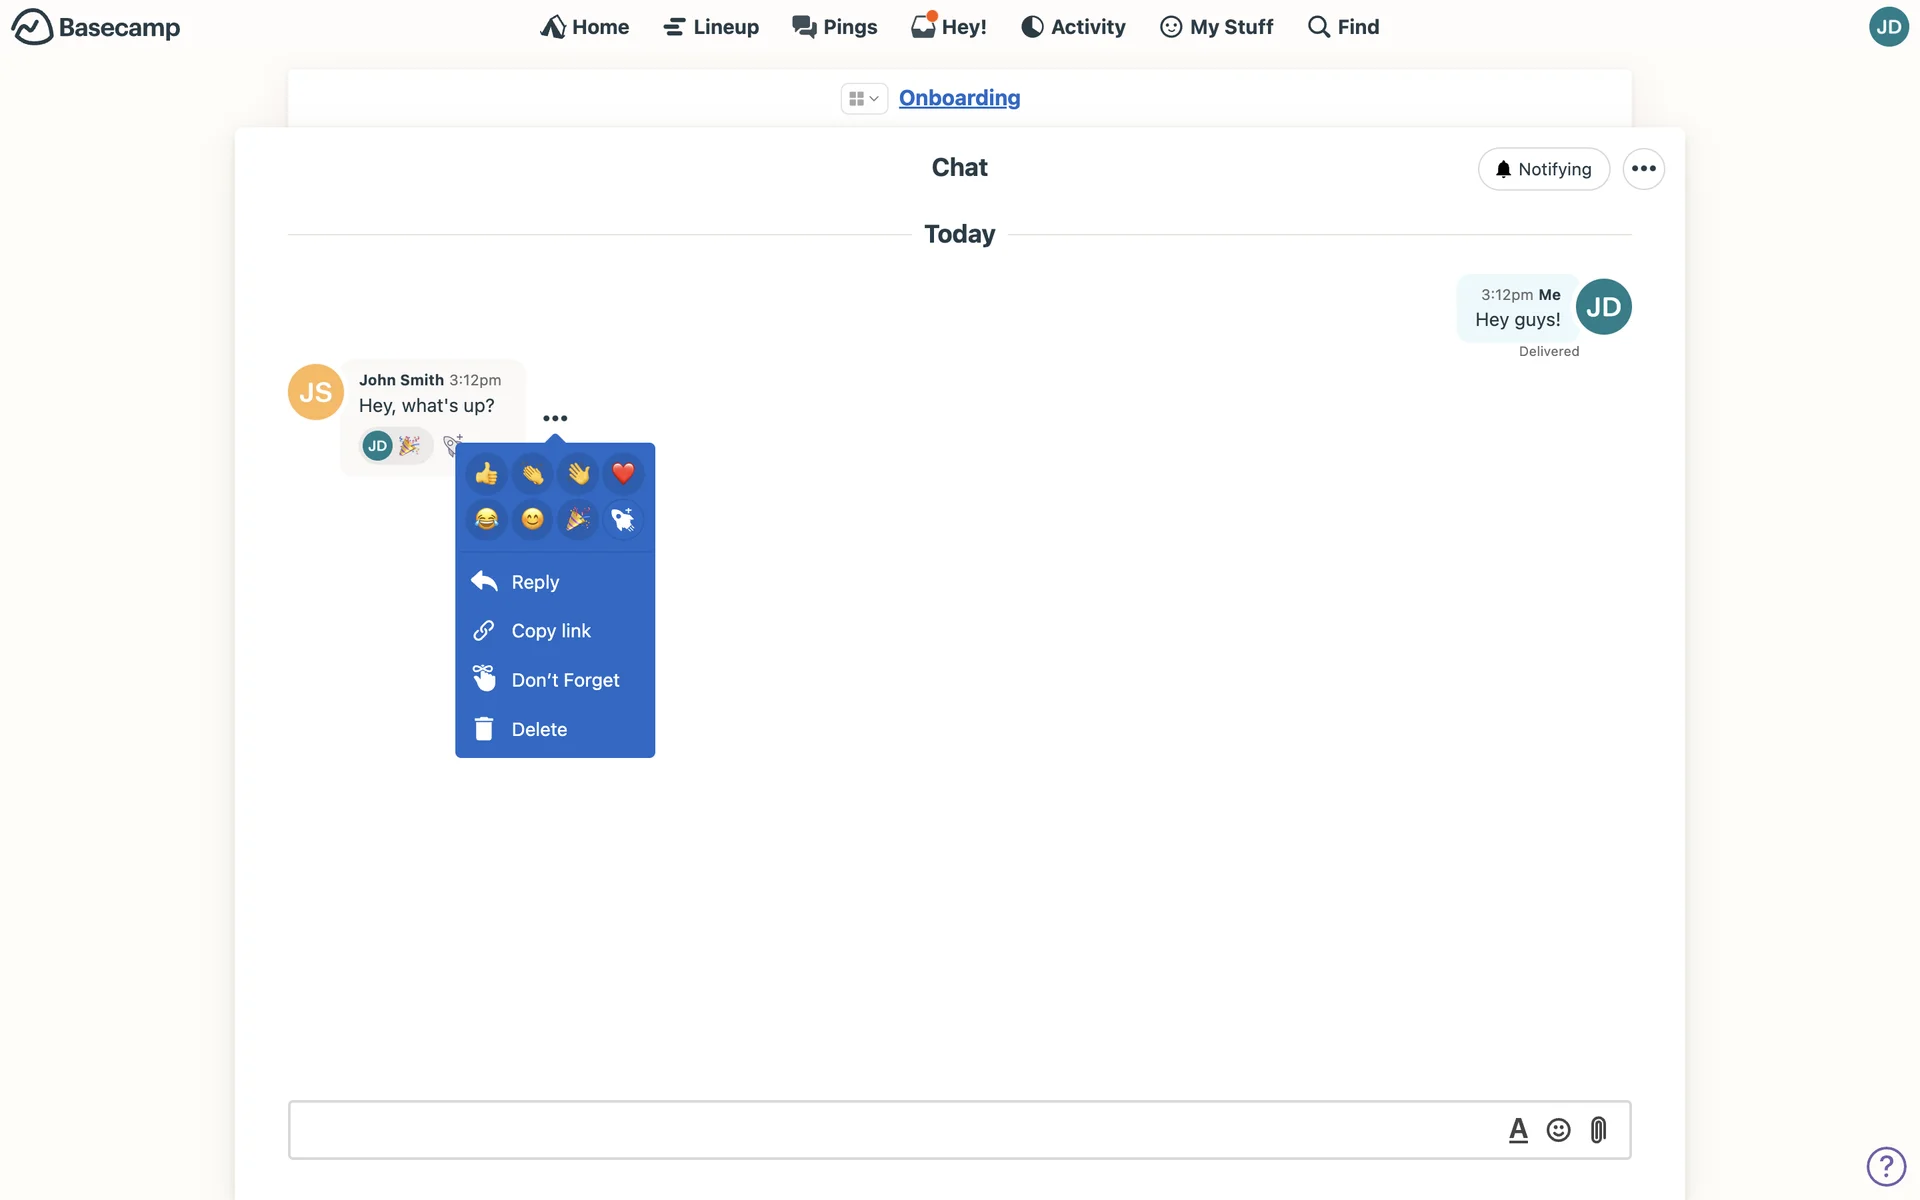The width and height of the screenshot is (1920, 1200).
Task: React with thumbs up emoji
Action: point(487,473)
